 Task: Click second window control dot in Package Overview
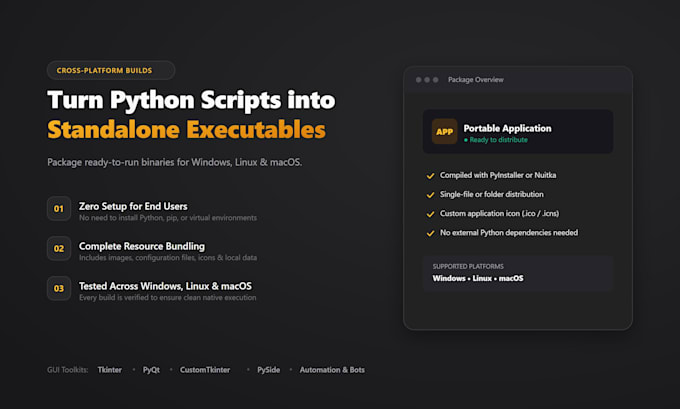point(427,80)
